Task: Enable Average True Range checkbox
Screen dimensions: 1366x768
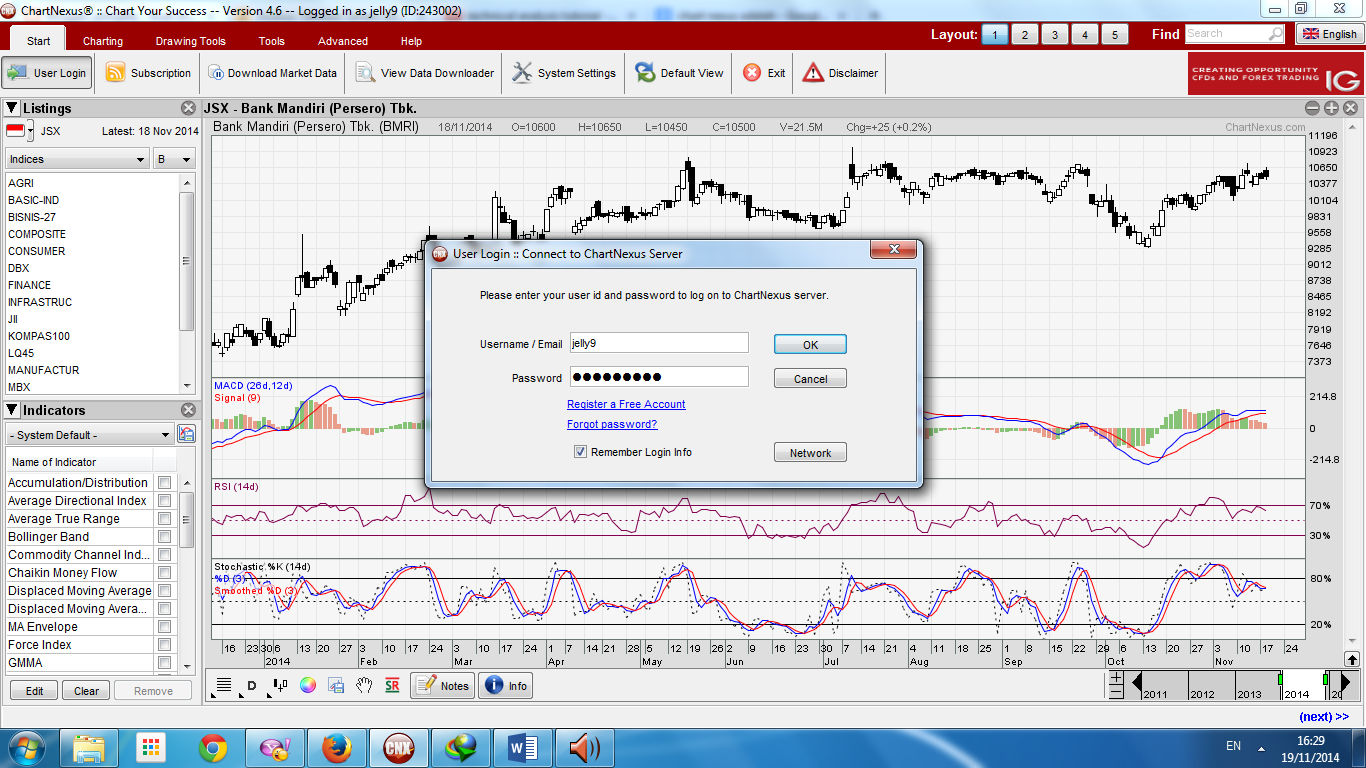Action: point(164,519)
